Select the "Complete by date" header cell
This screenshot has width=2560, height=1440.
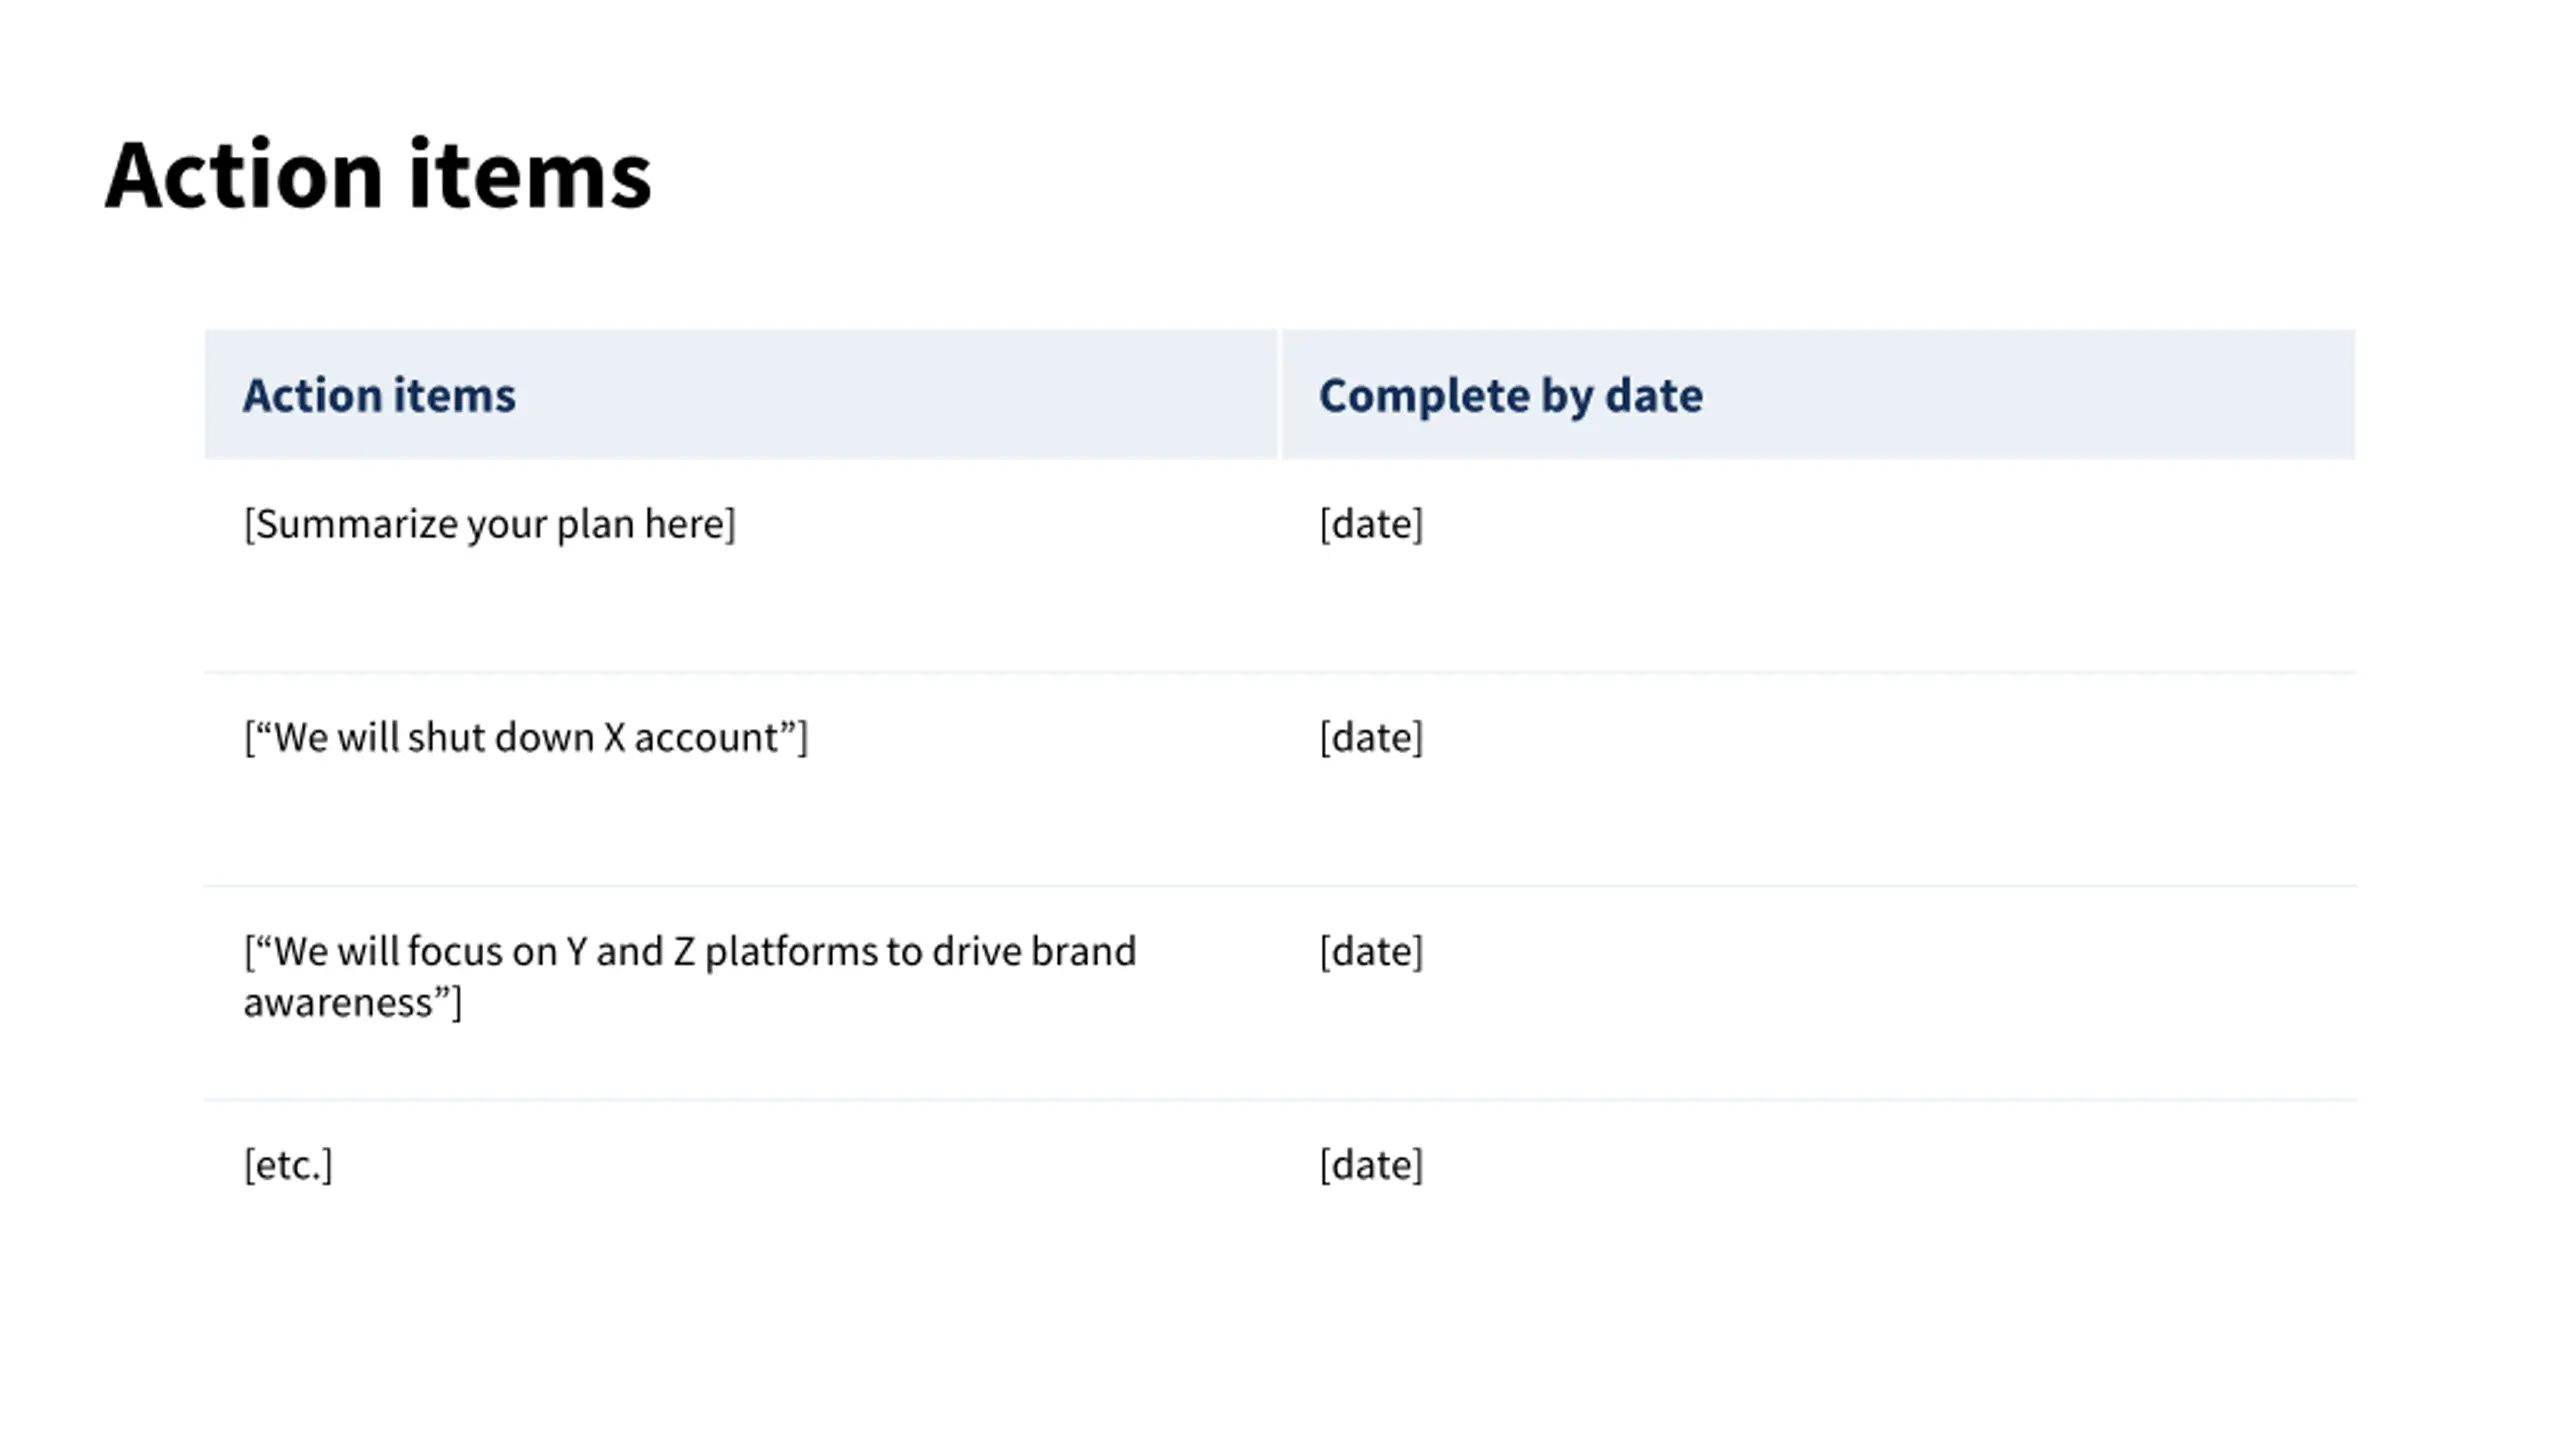click(1818, 394)
